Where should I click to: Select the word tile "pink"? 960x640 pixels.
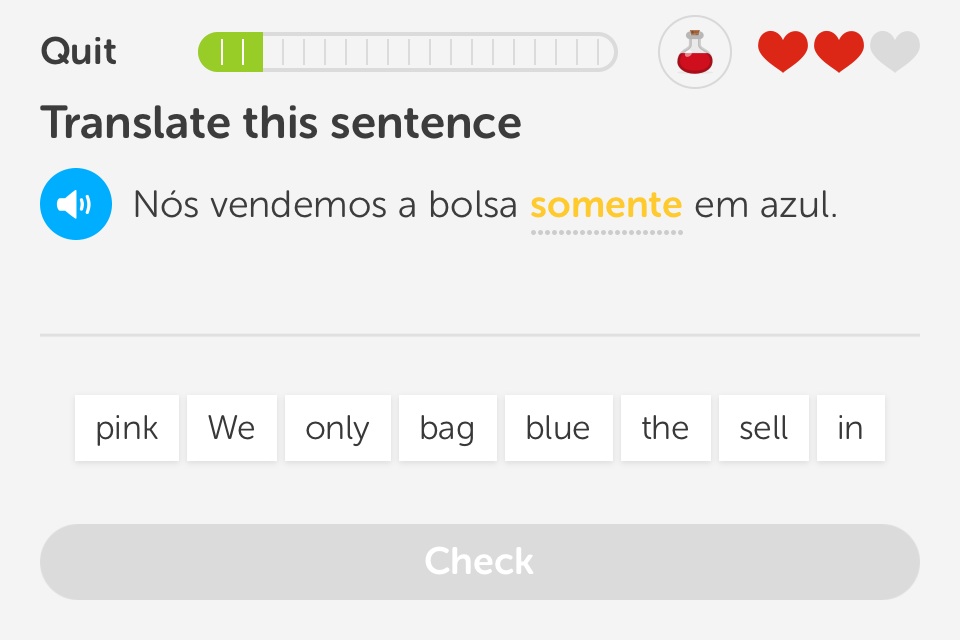coord(127,428)
